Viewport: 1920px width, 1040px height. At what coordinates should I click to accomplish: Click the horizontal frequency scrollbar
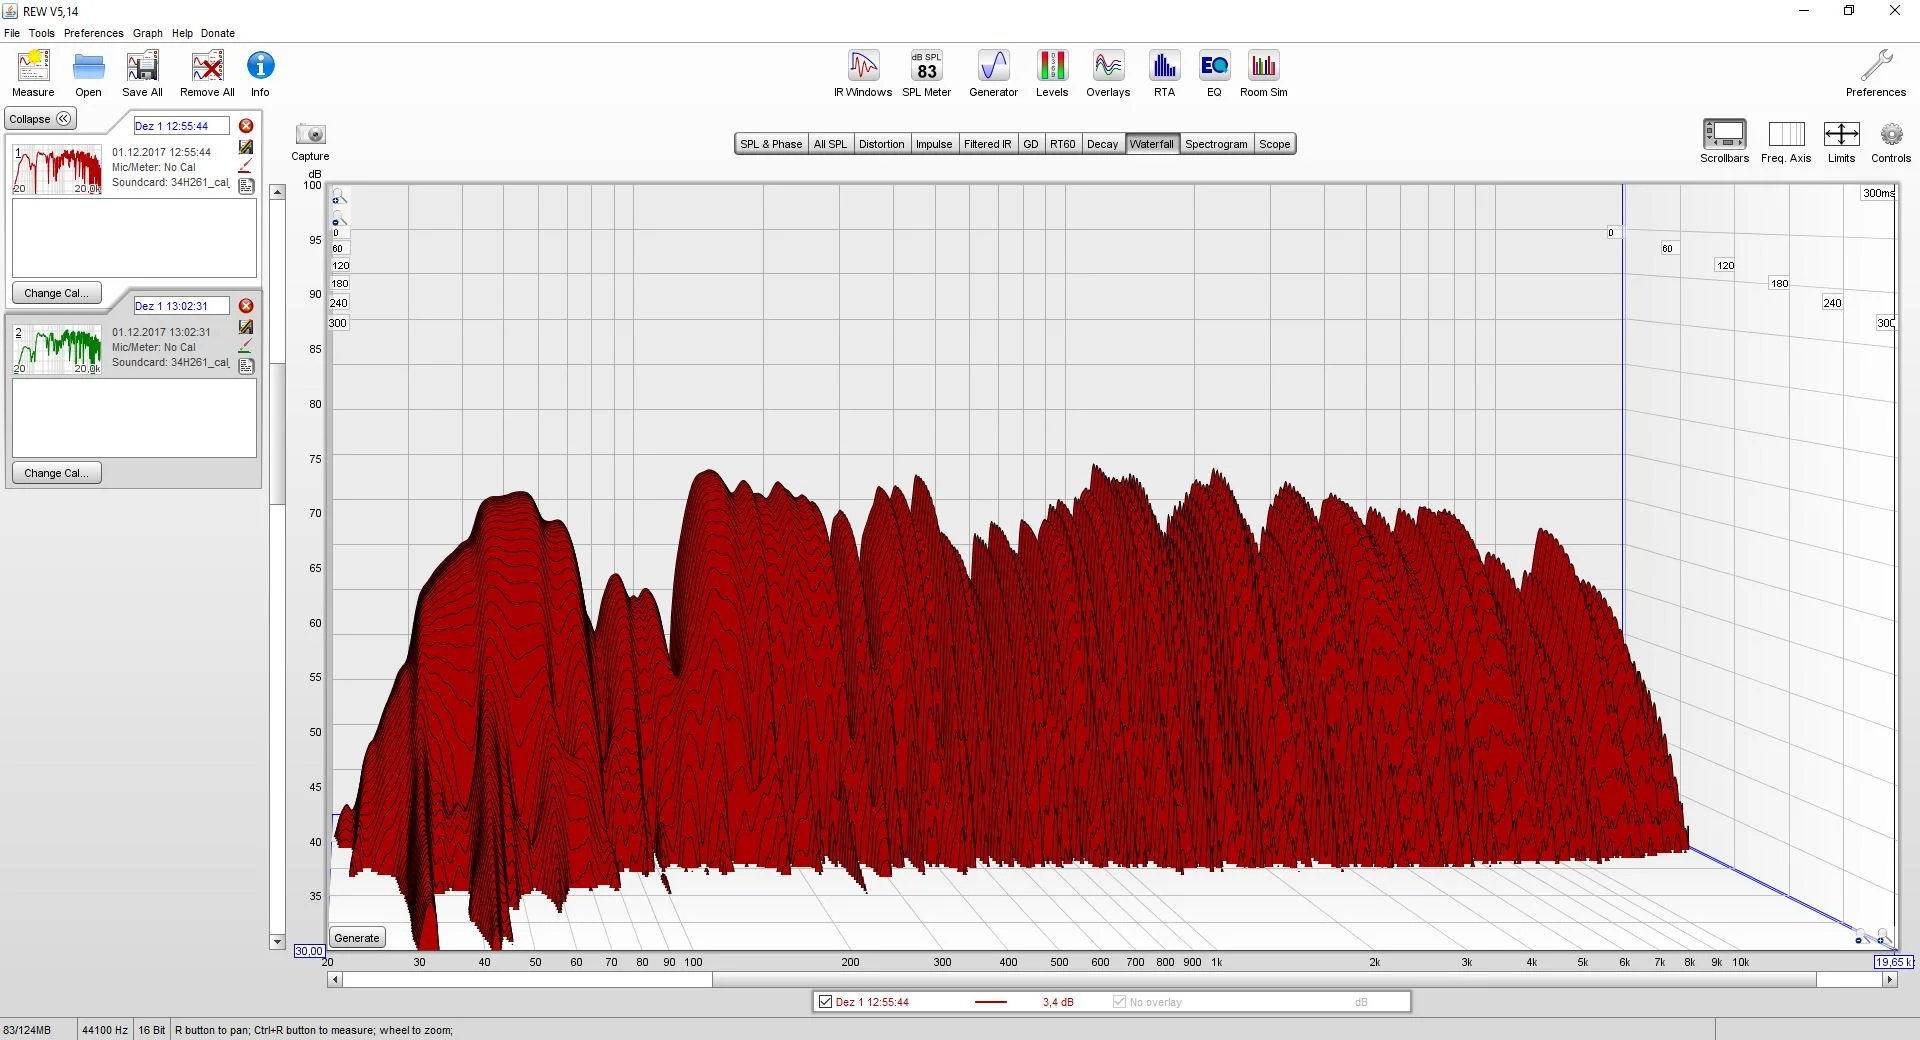coord(1111,980)
